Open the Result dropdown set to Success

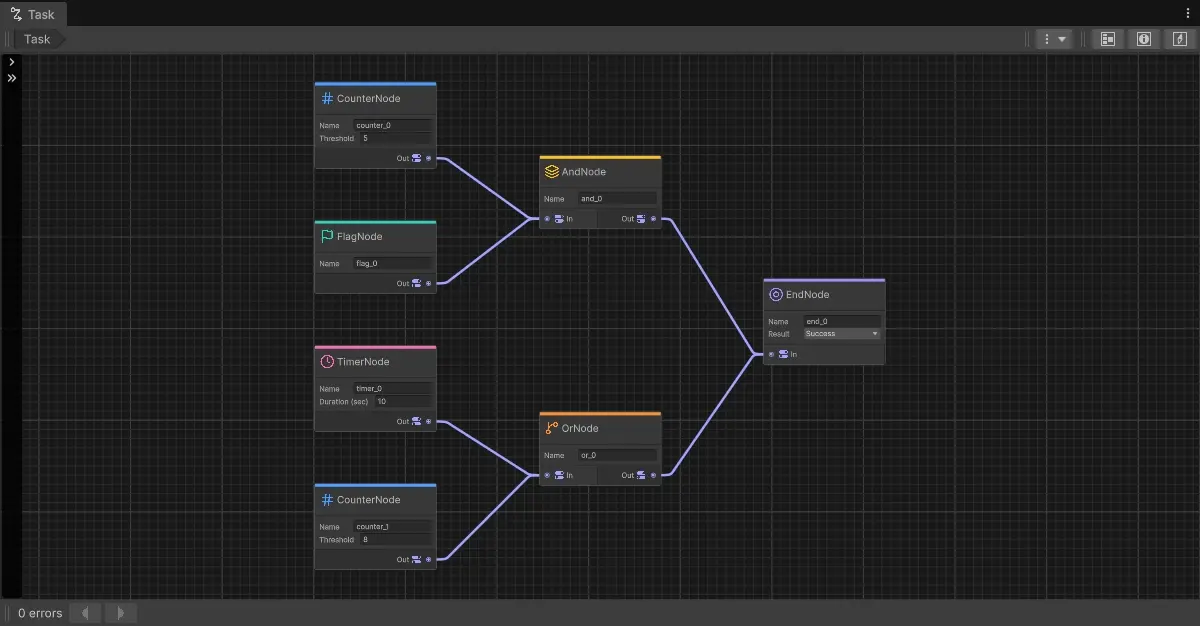(x=842, y=333)
